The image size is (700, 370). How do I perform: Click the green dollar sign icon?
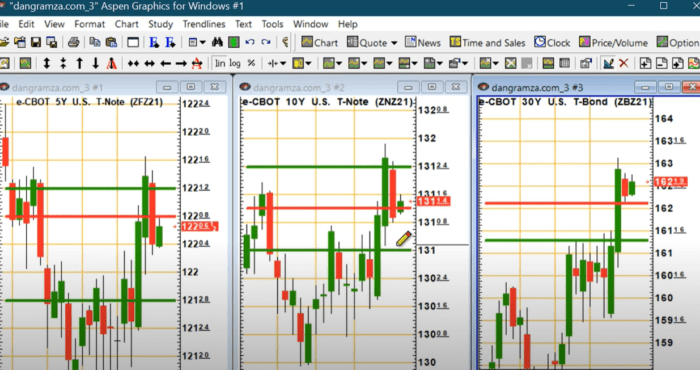click(x=233, y=42)
